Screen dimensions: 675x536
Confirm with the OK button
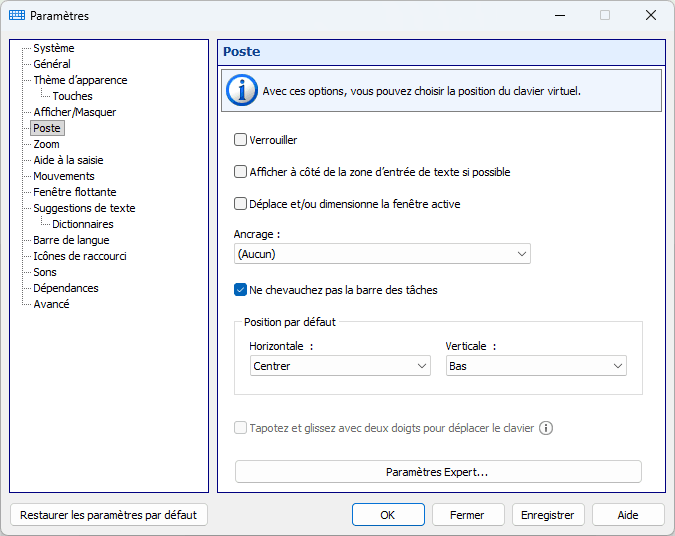(x=388, y=515)
